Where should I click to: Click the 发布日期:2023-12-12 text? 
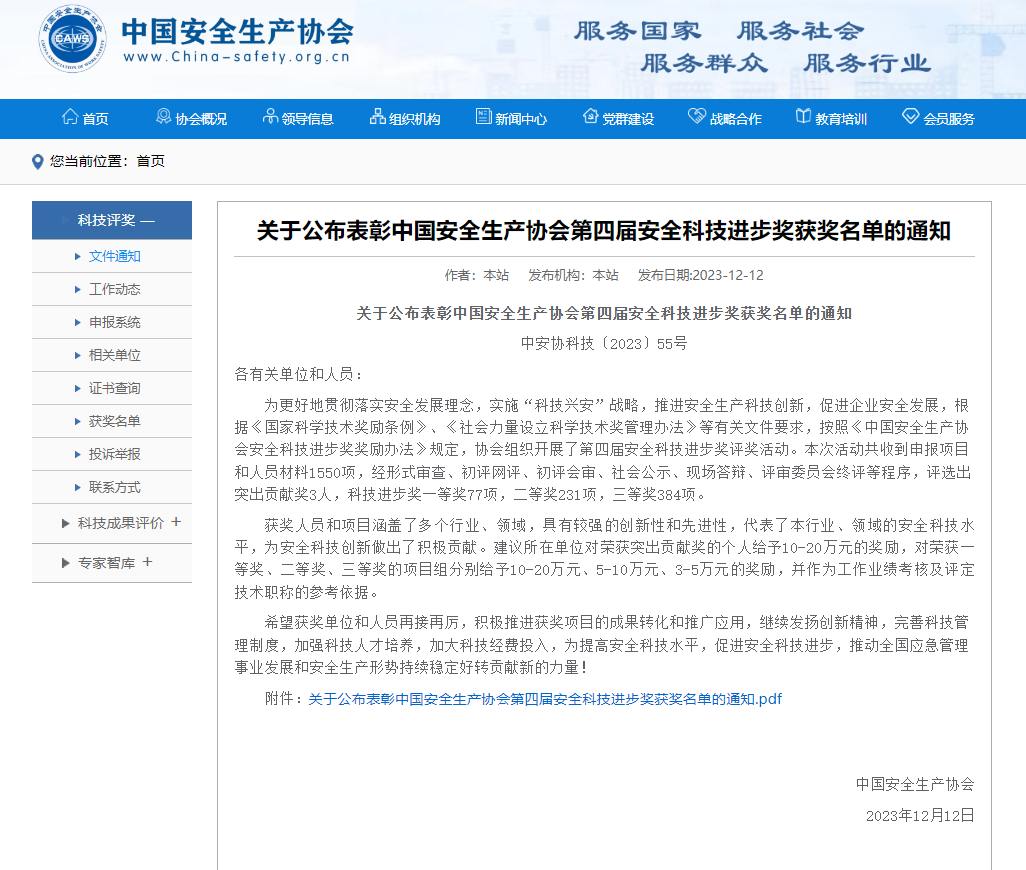tap(701, 275)
